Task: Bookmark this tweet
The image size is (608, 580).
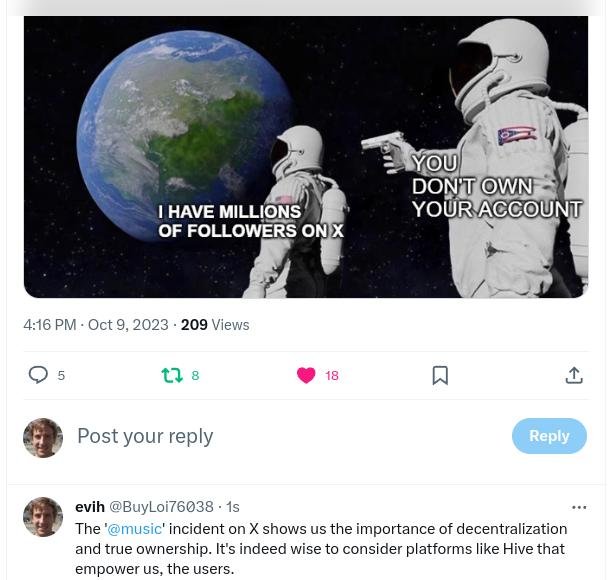Action: 440,375
